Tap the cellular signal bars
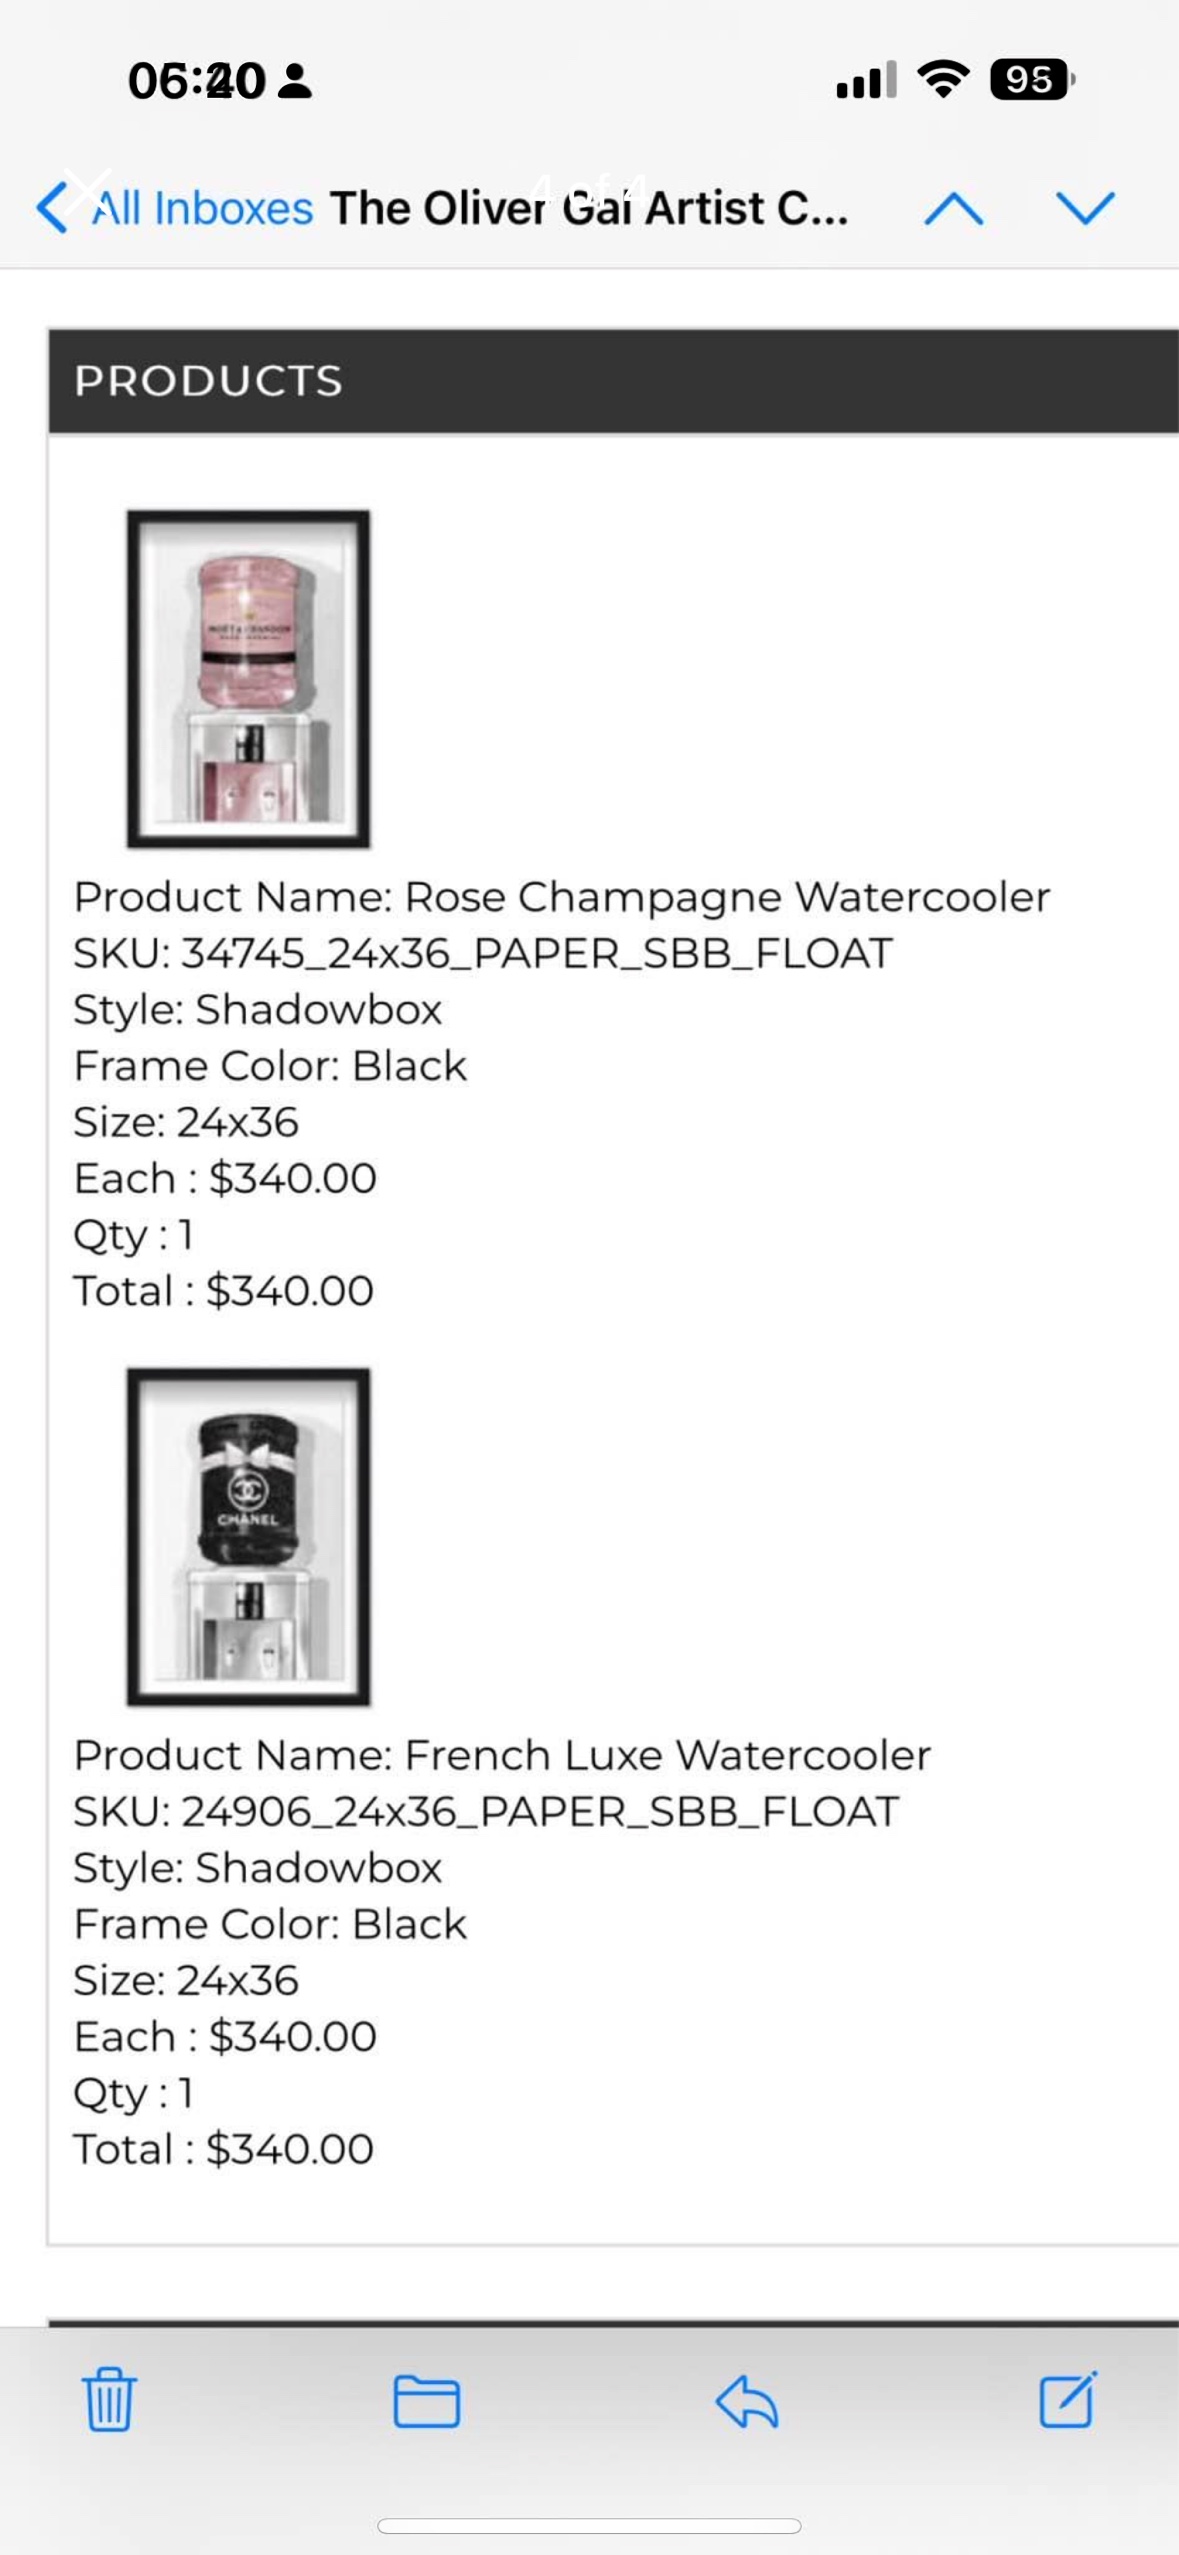Viewport: 1179px width, 2555px height. pos(866,80)
